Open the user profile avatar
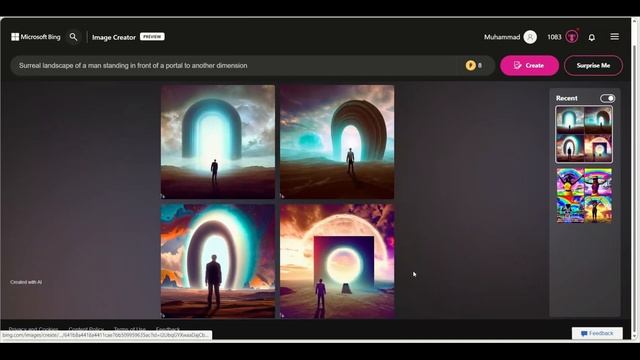This screenshot has width=640, height=360. [x=530, y=37]
